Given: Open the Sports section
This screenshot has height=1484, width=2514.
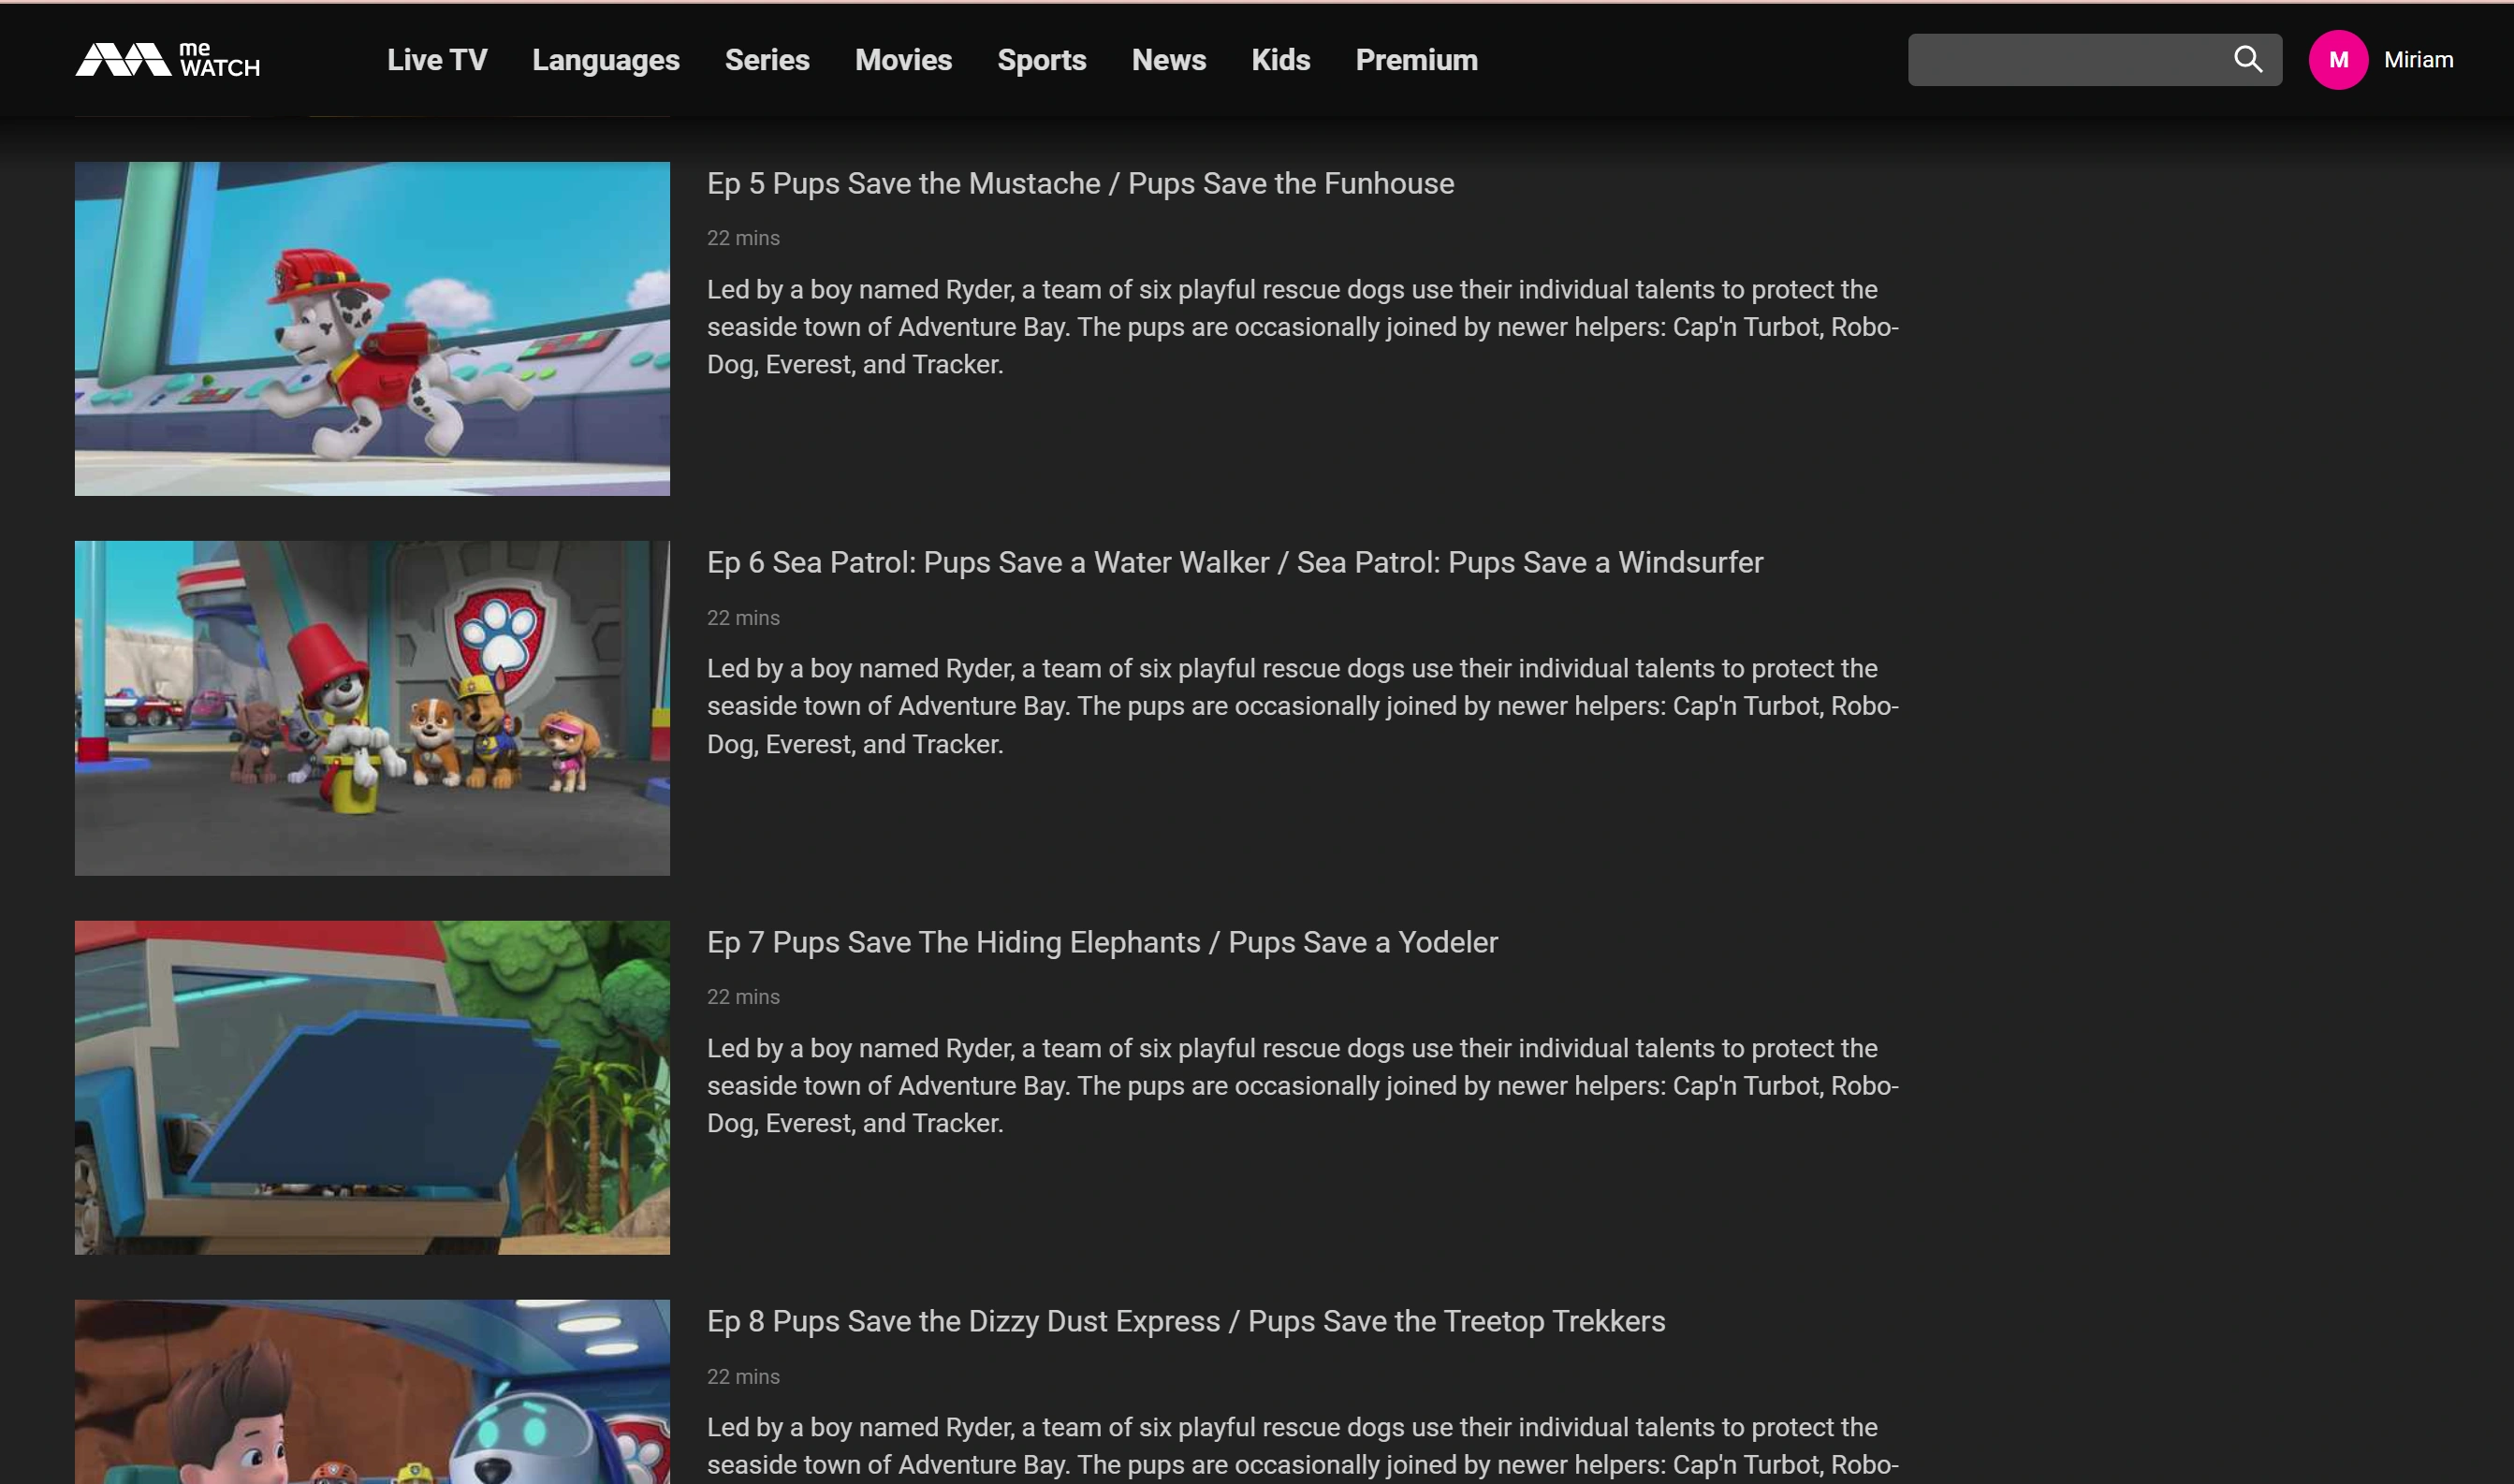Looking at the screenshot, I should (1041, 60).
